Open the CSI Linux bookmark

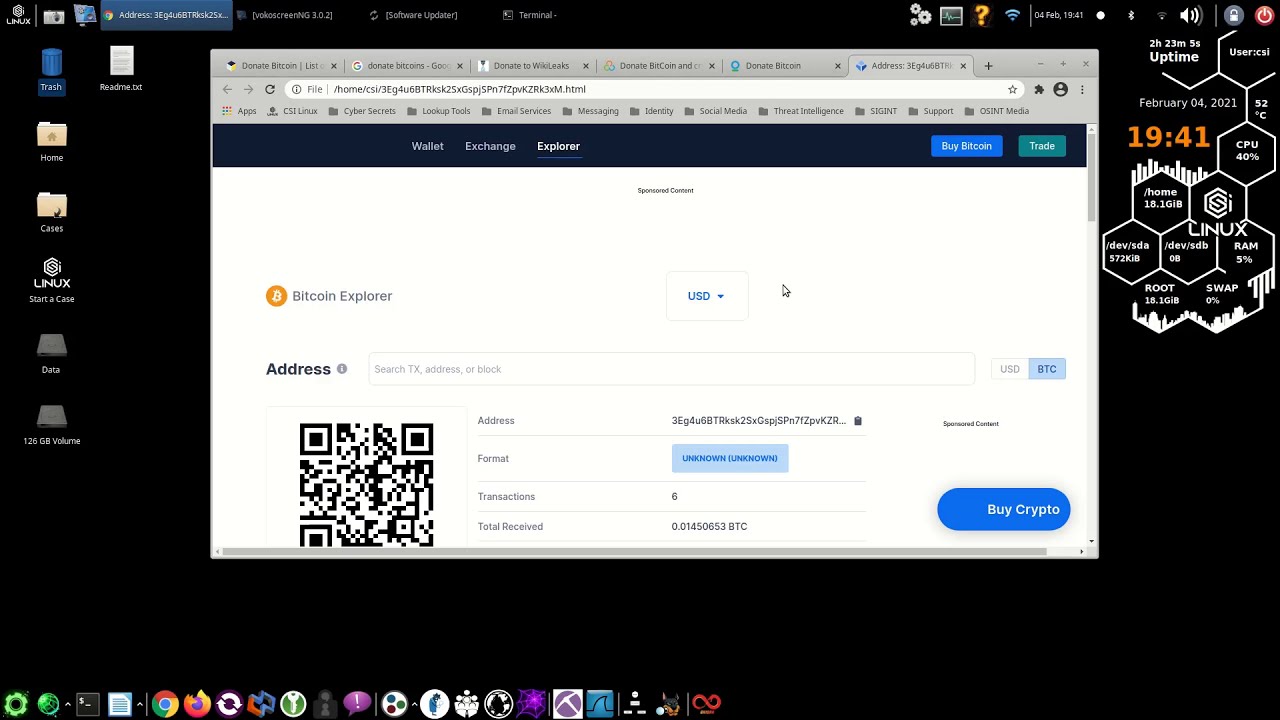(x=293, y=111)
